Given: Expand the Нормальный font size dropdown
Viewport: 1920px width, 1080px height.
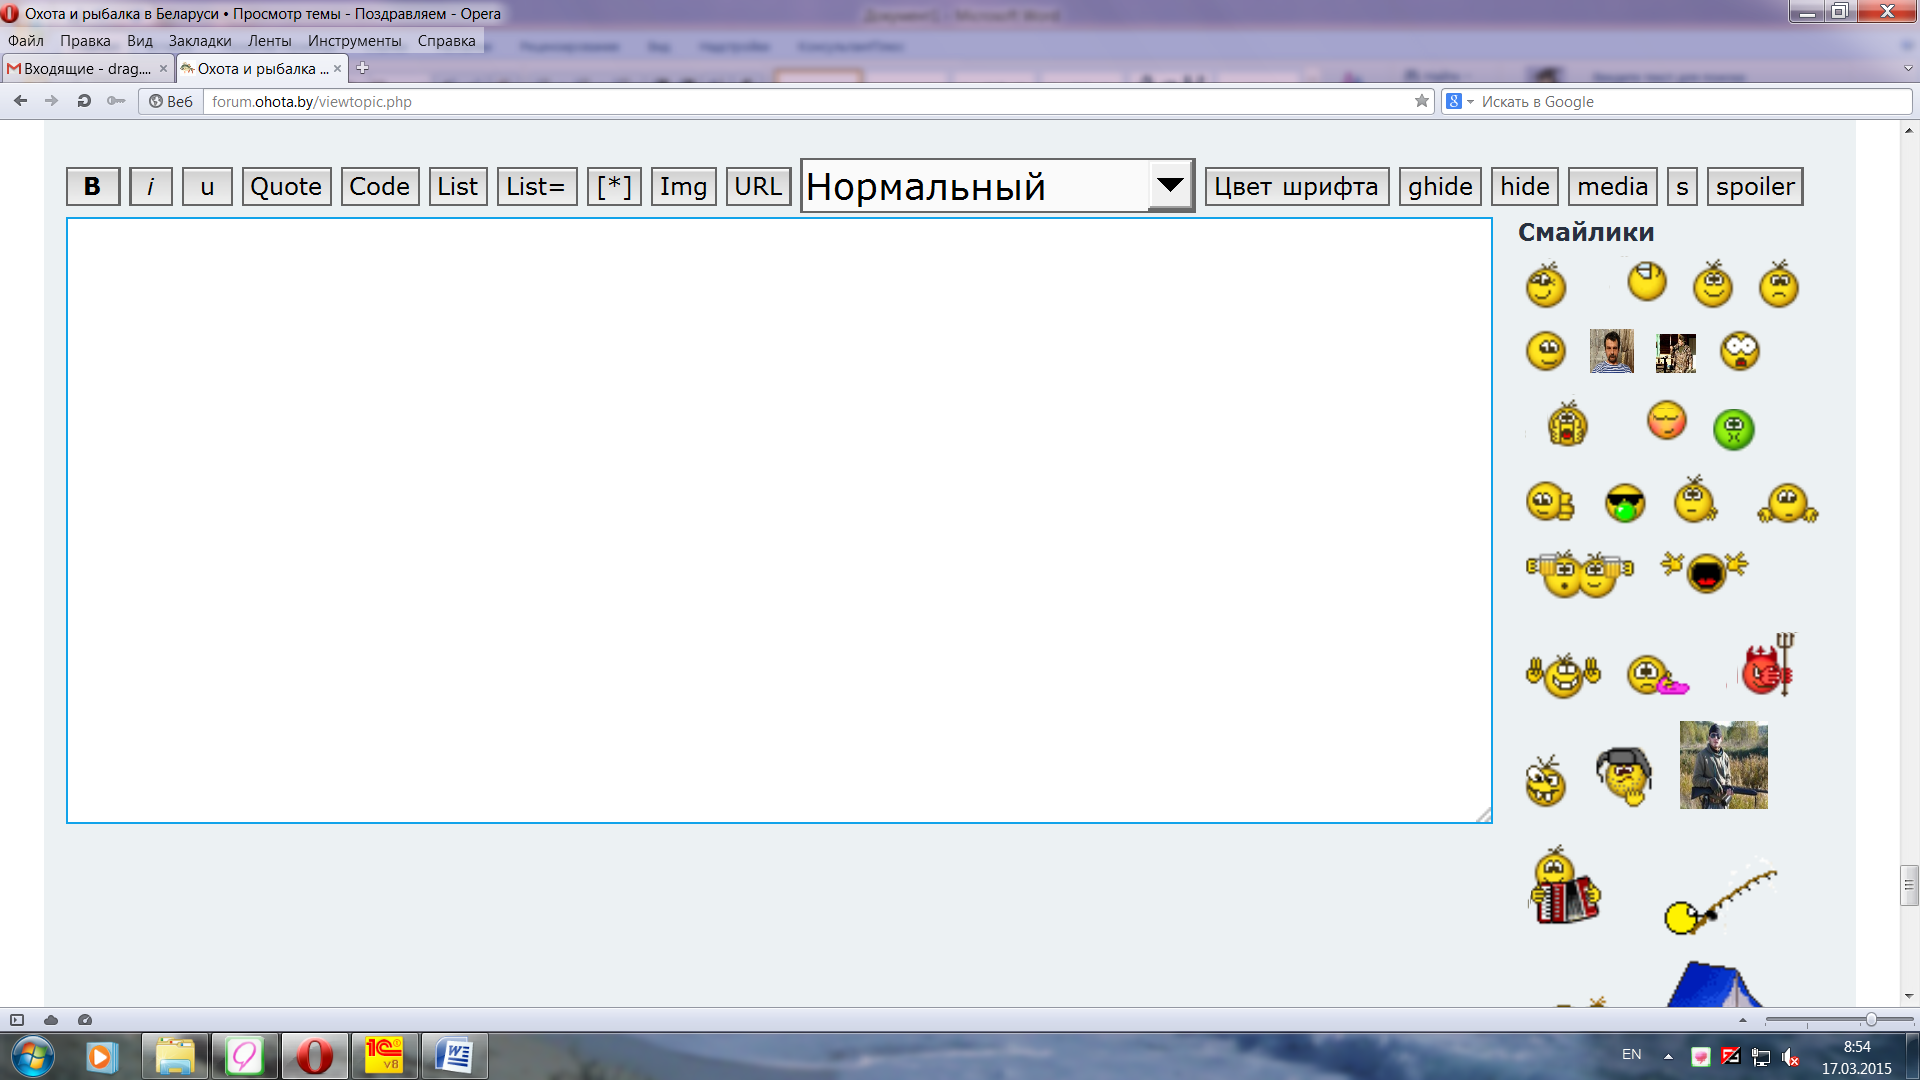Looking at the screenshot, I should [x=1169, y=186].
